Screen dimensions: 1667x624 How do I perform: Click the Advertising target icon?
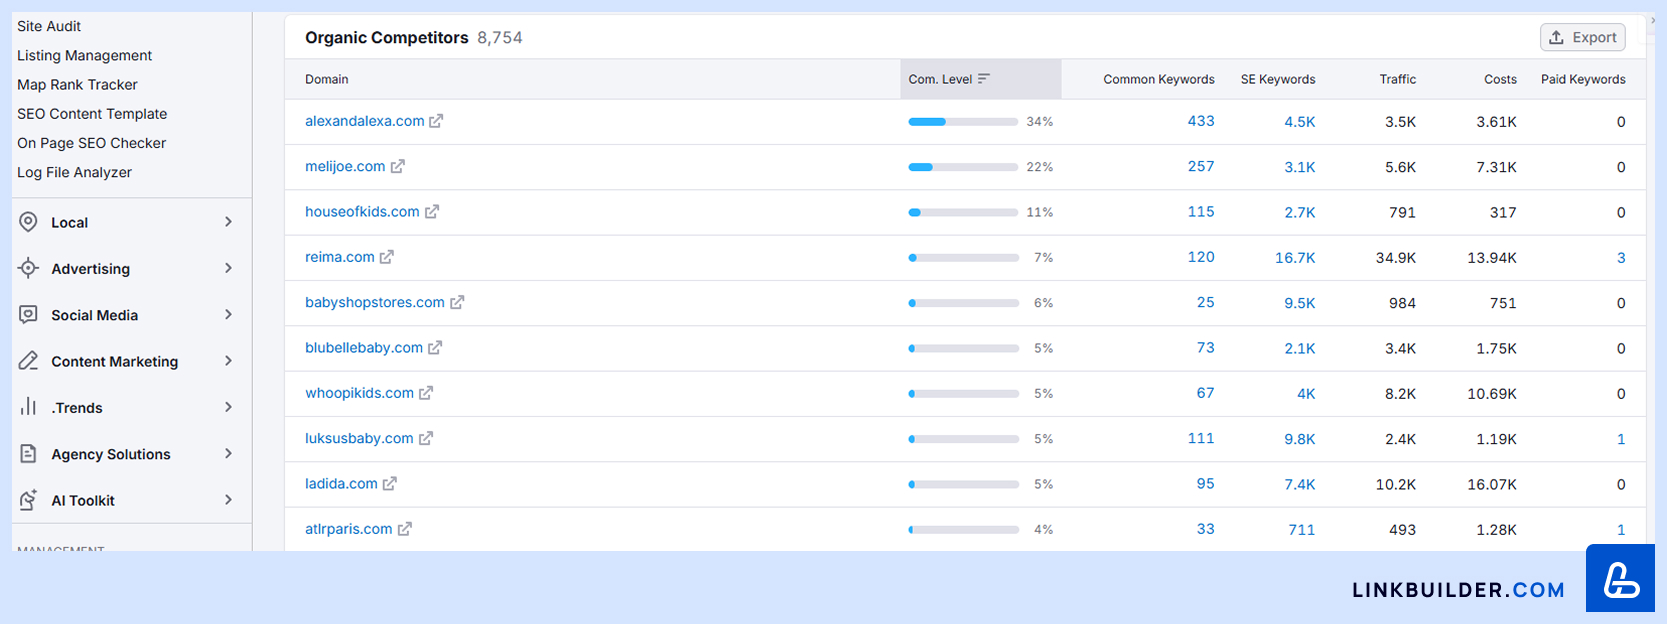point(29,268)
